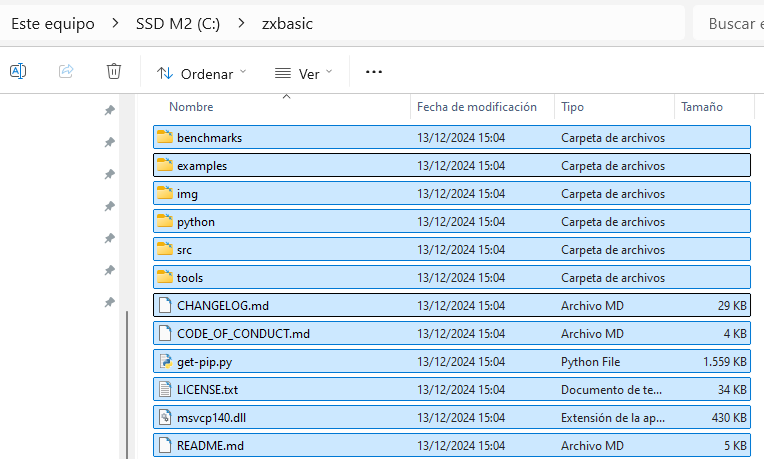This screenshot has height=459, width=764.
Task: Go to Este equipo in breadcrumb
Action: (x=53, y=23)
